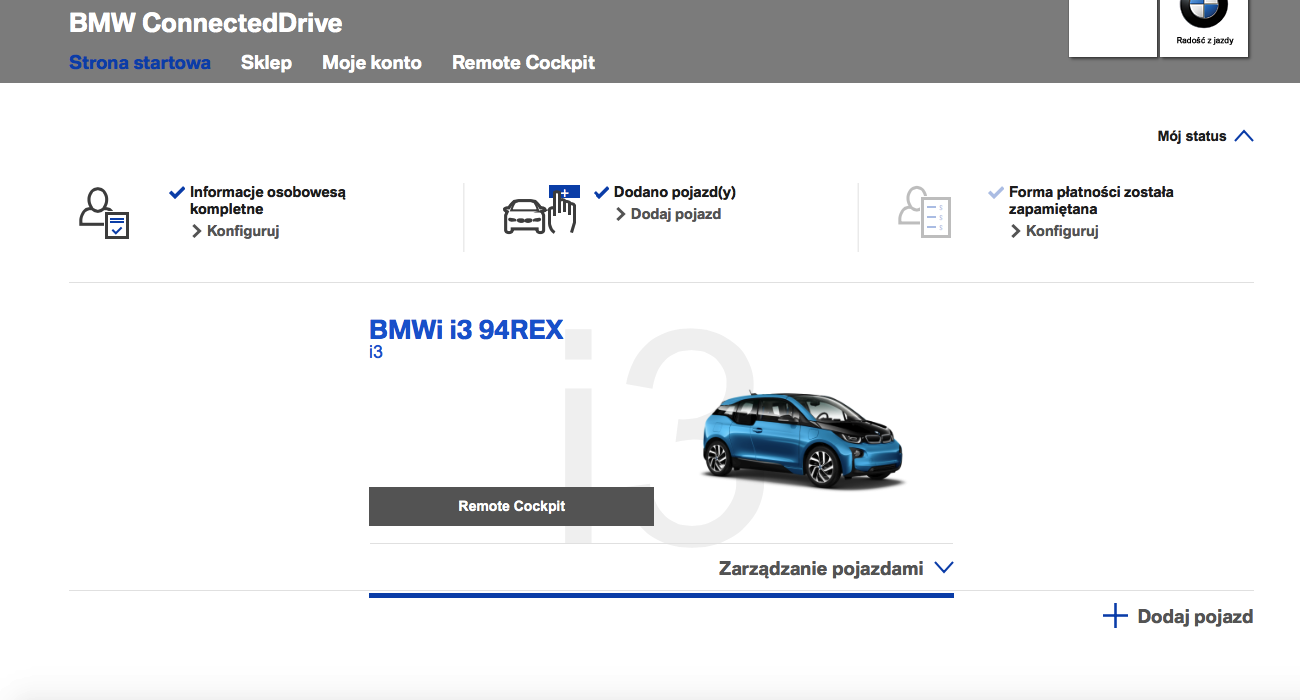Go to the Sklep menu item
1300x700 pixels.
click(x=266, y=62)
